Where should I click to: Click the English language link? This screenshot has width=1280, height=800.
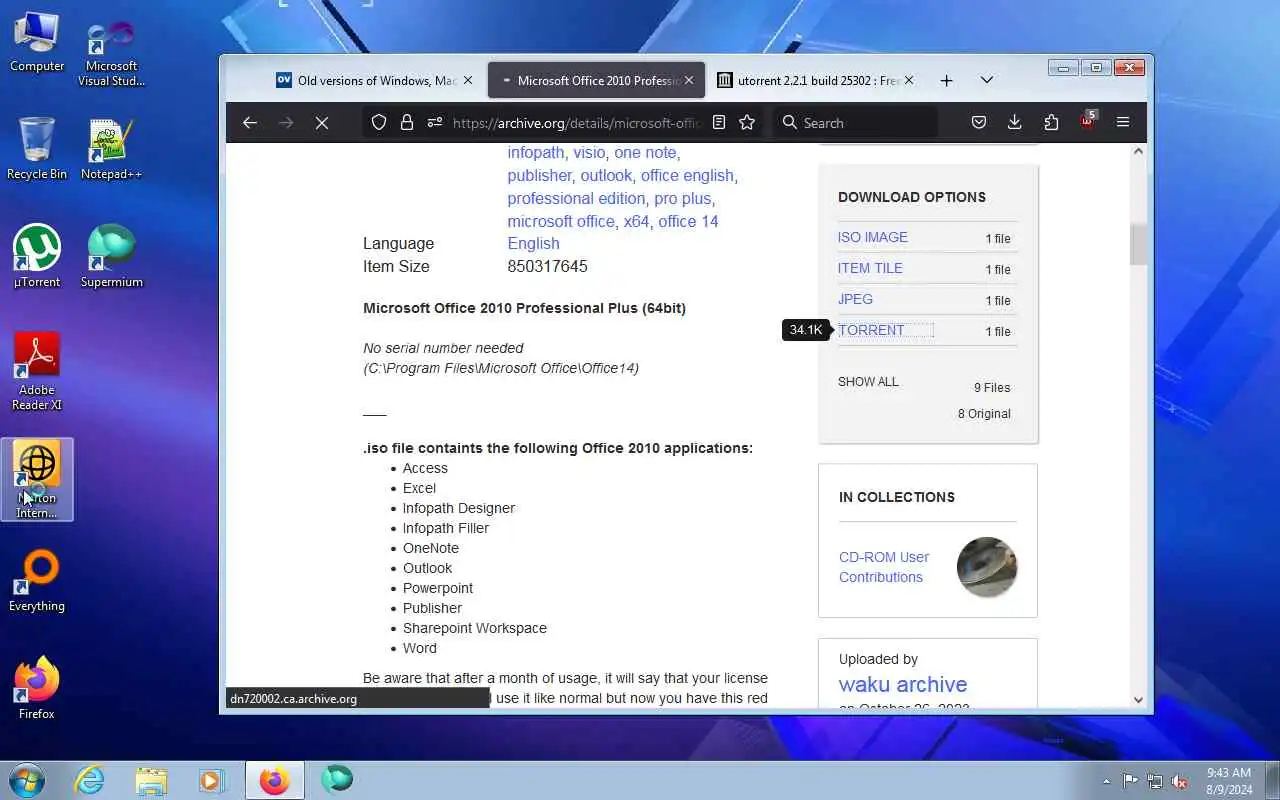point(533,243)
